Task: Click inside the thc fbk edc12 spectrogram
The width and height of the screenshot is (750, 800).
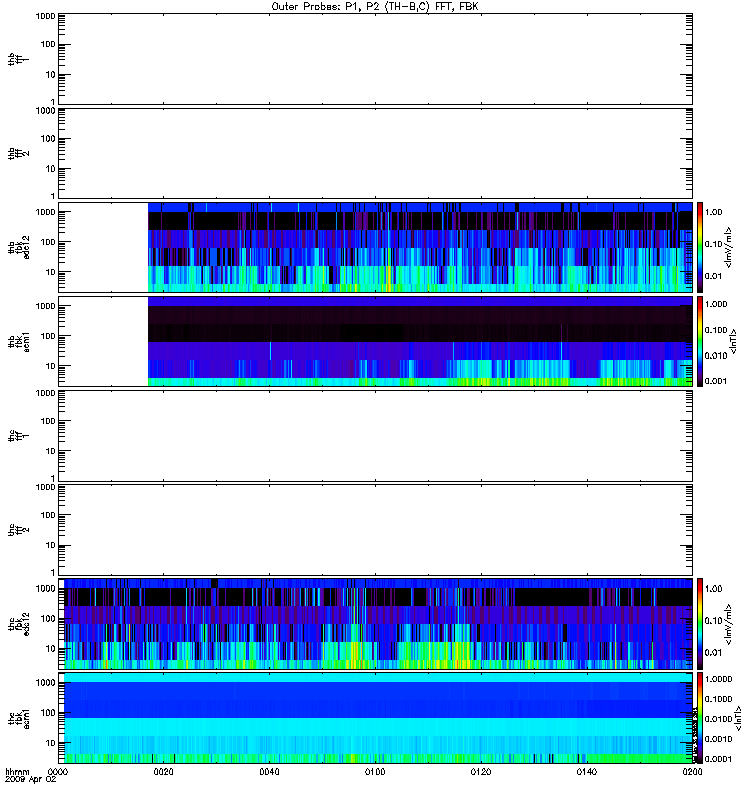Action: pyautogui.click(x=378, y=623)
